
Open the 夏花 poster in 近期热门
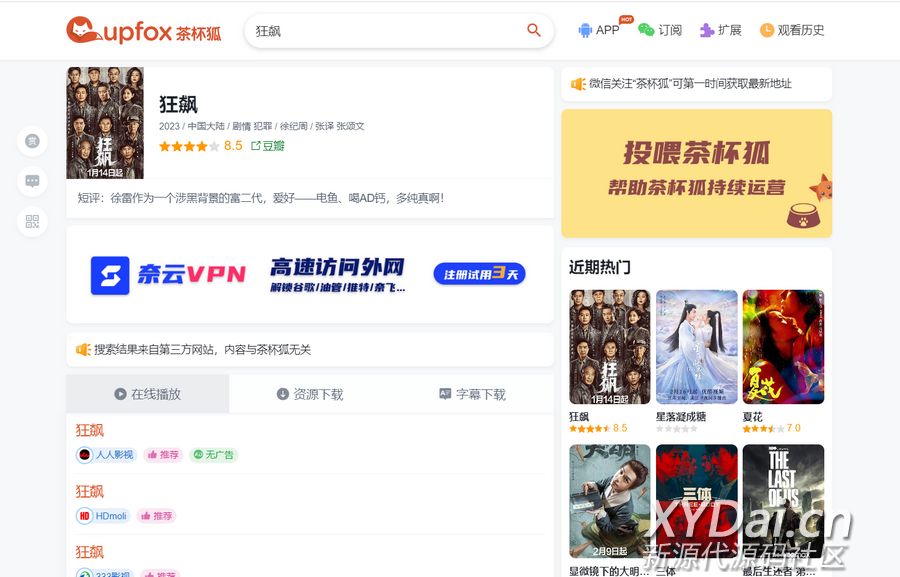click(x=783, y=347)
